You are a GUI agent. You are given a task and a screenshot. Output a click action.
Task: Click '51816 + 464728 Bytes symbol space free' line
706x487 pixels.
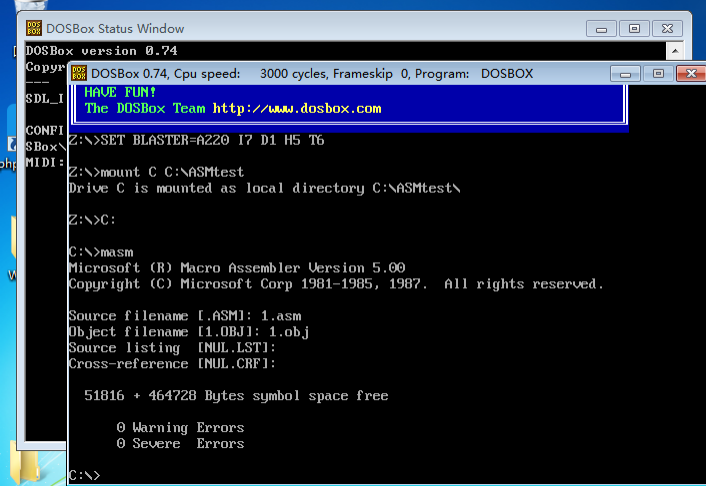(x=236, y=396)
